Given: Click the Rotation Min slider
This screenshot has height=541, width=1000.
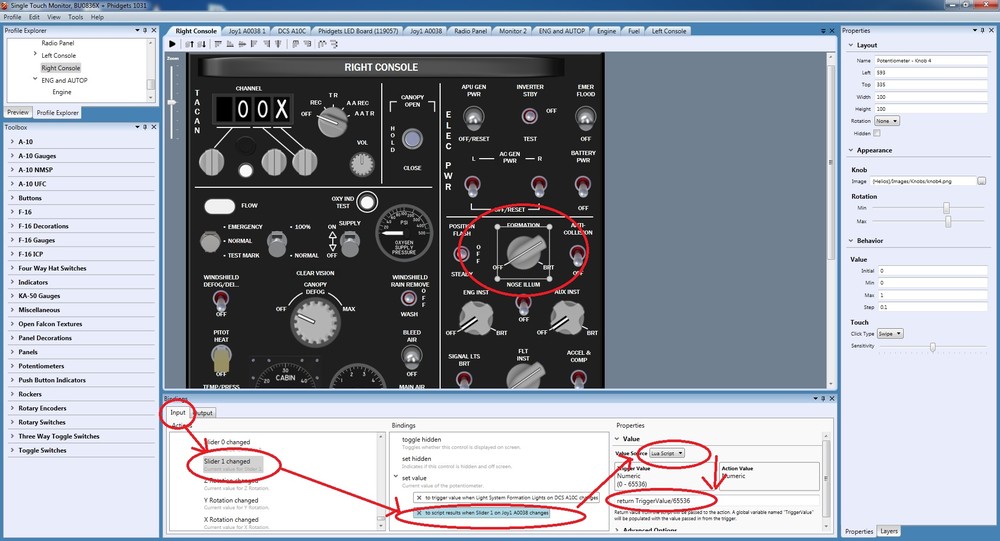Looking at the screenshot, I should click(946, 208).
